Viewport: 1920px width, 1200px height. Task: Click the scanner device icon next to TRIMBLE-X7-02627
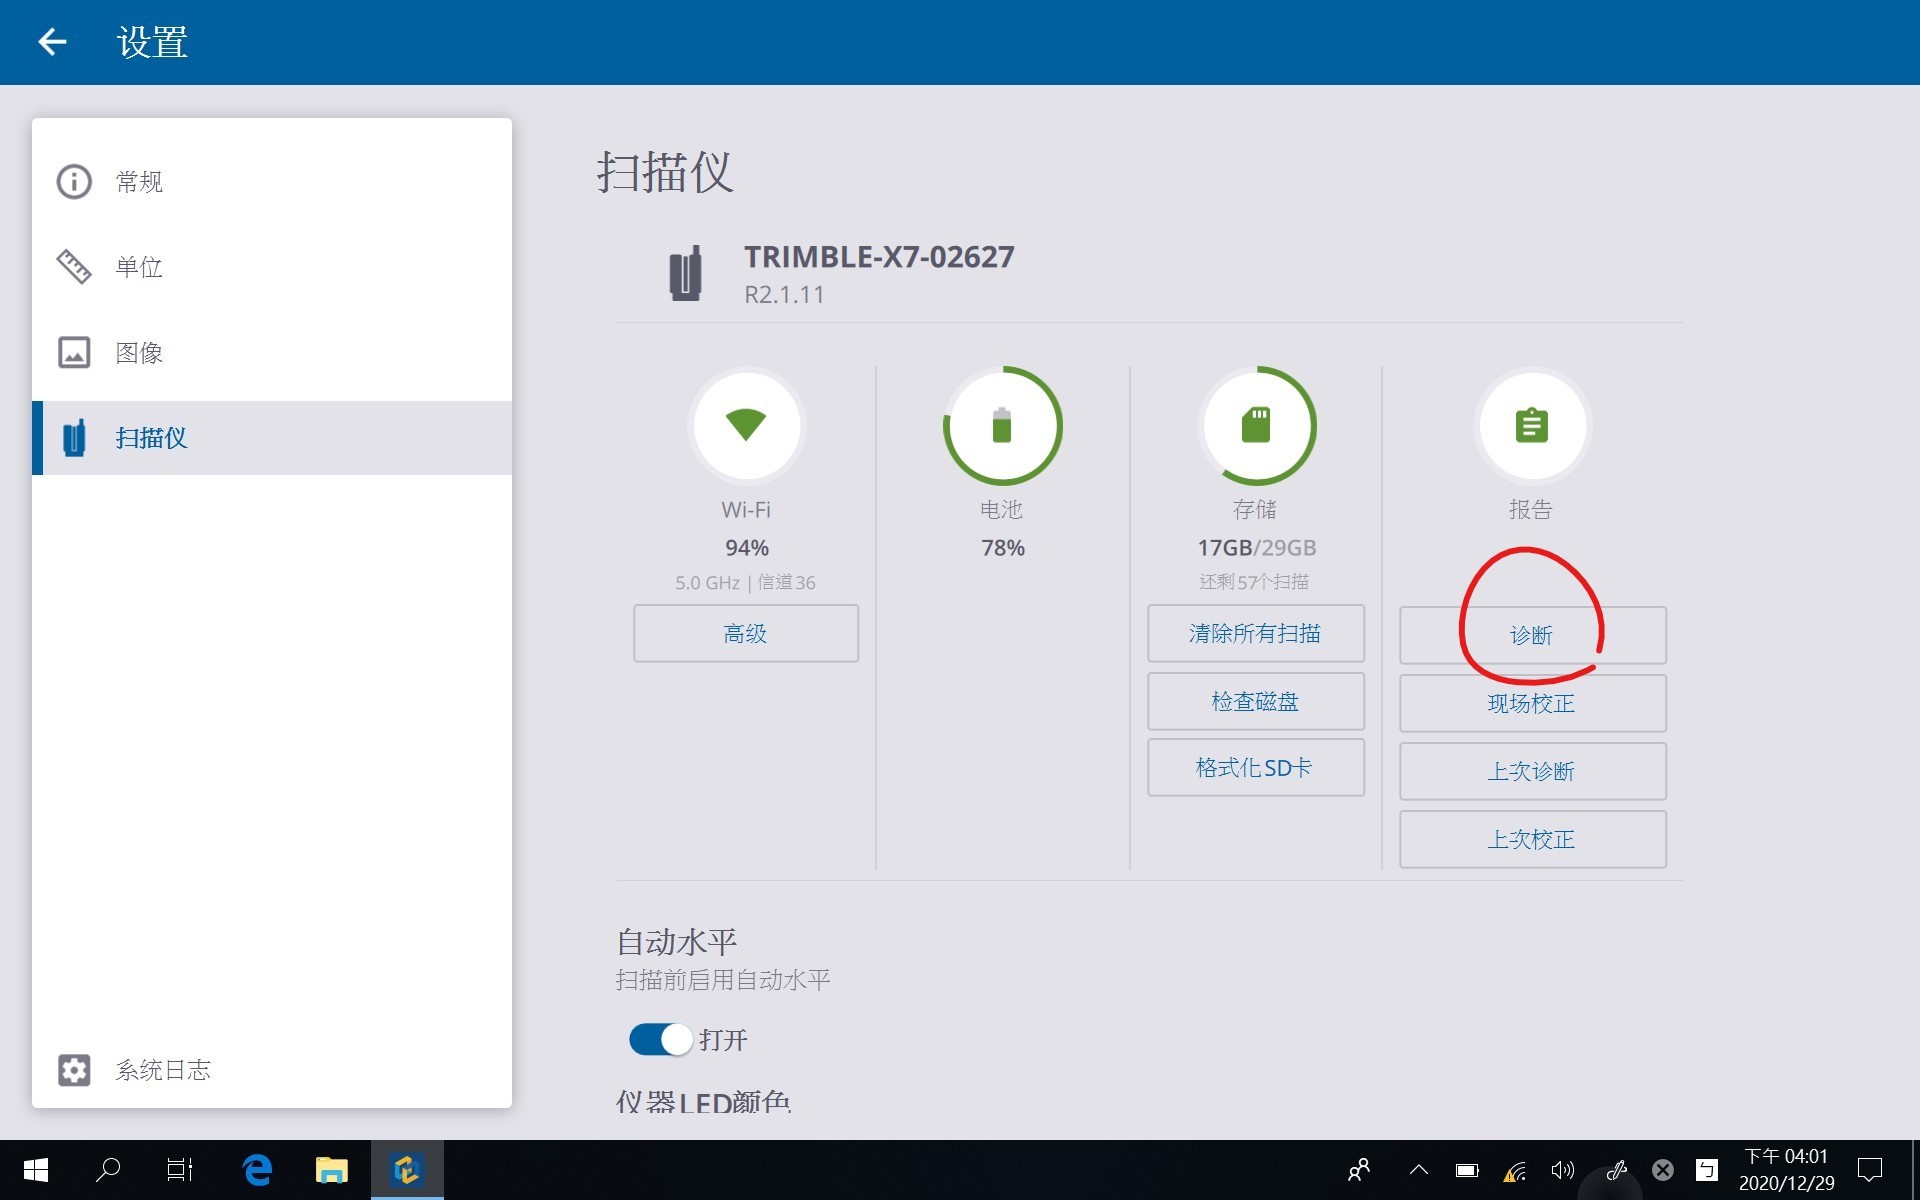click(x=685, y=273)
